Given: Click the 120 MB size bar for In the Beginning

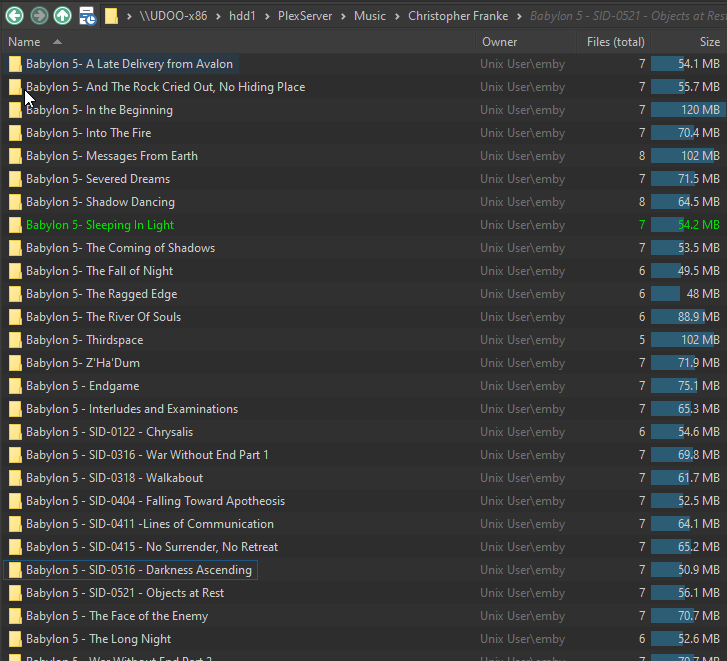Looking at the screenshot, I should tap(688, 110).
